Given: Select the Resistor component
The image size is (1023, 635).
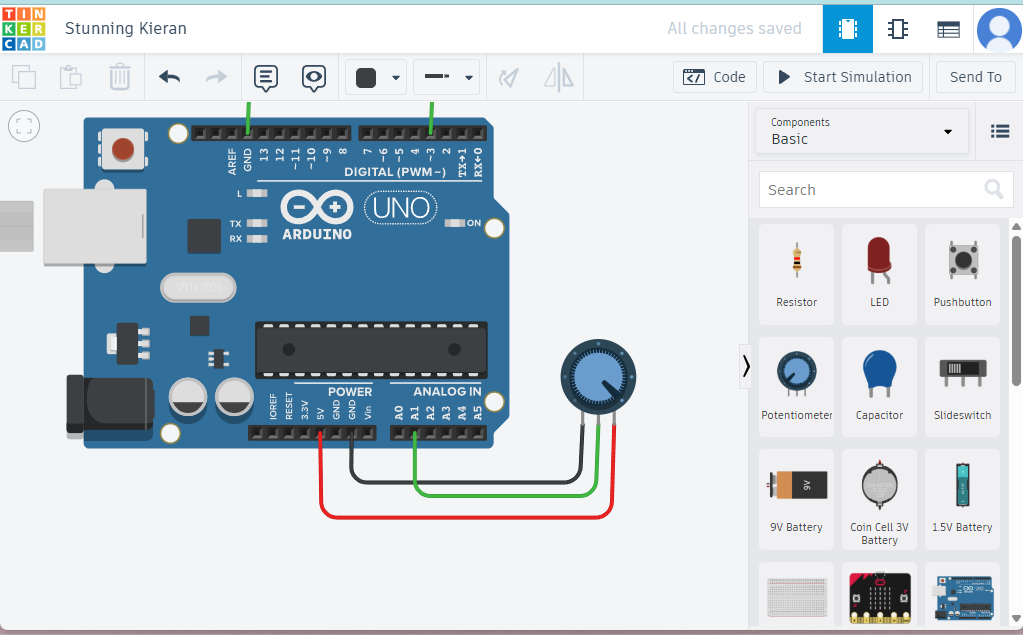Looking at the screenshot, I should click(797, 275).
